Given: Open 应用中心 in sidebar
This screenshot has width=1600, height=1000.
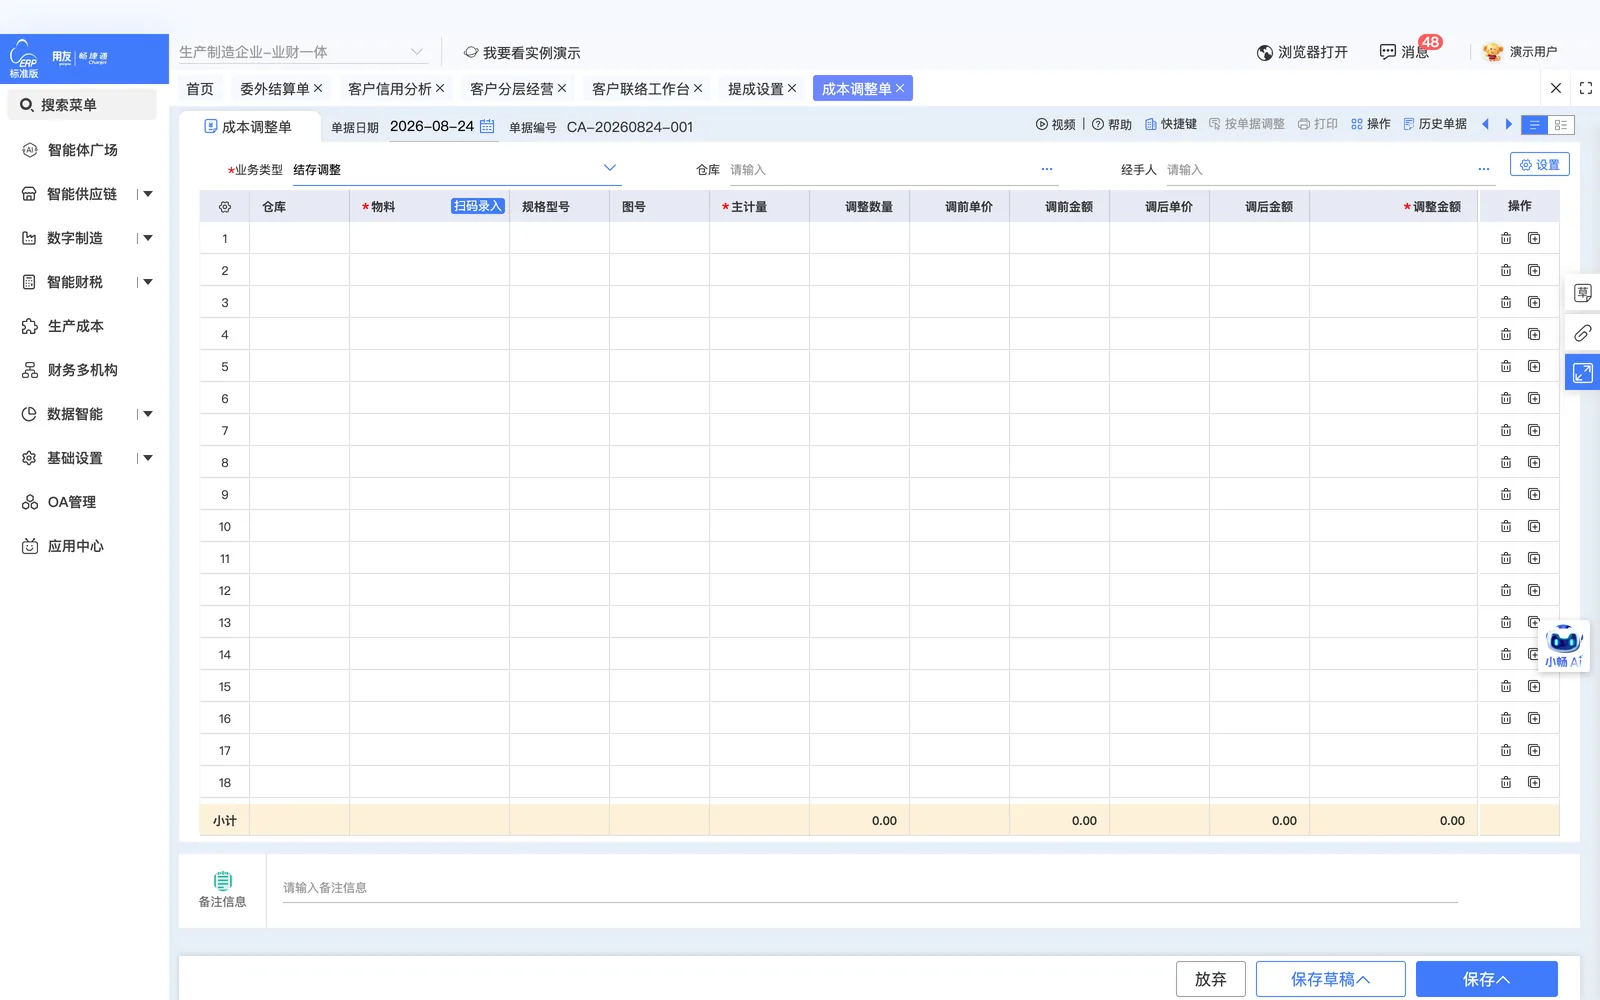Looking at the screenshot, I should [x=76, y=546].
